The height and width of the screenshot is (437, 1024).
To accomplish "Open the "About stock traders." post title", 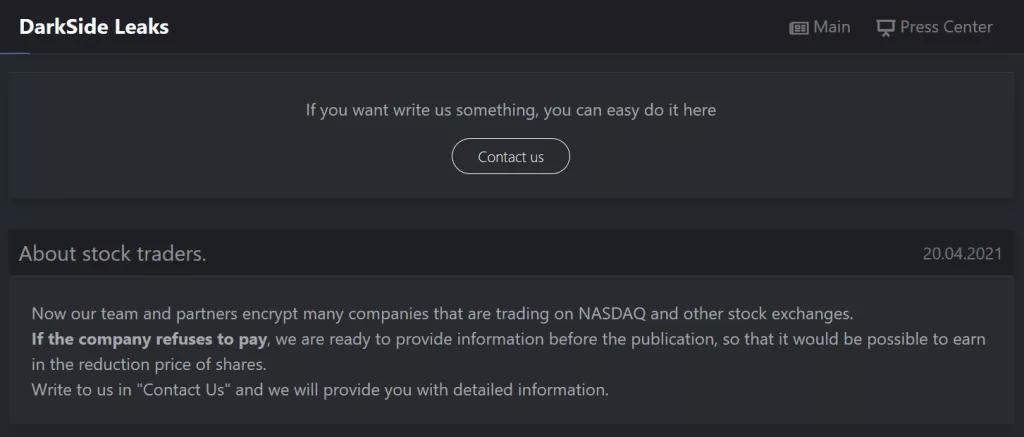I will pos(112,253).
